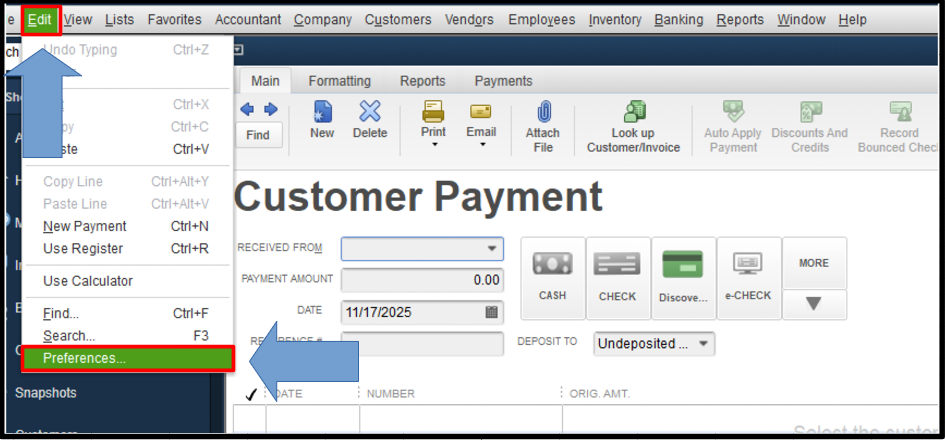Open the Customers menu

pyautogui.click(x=398, y=20)
